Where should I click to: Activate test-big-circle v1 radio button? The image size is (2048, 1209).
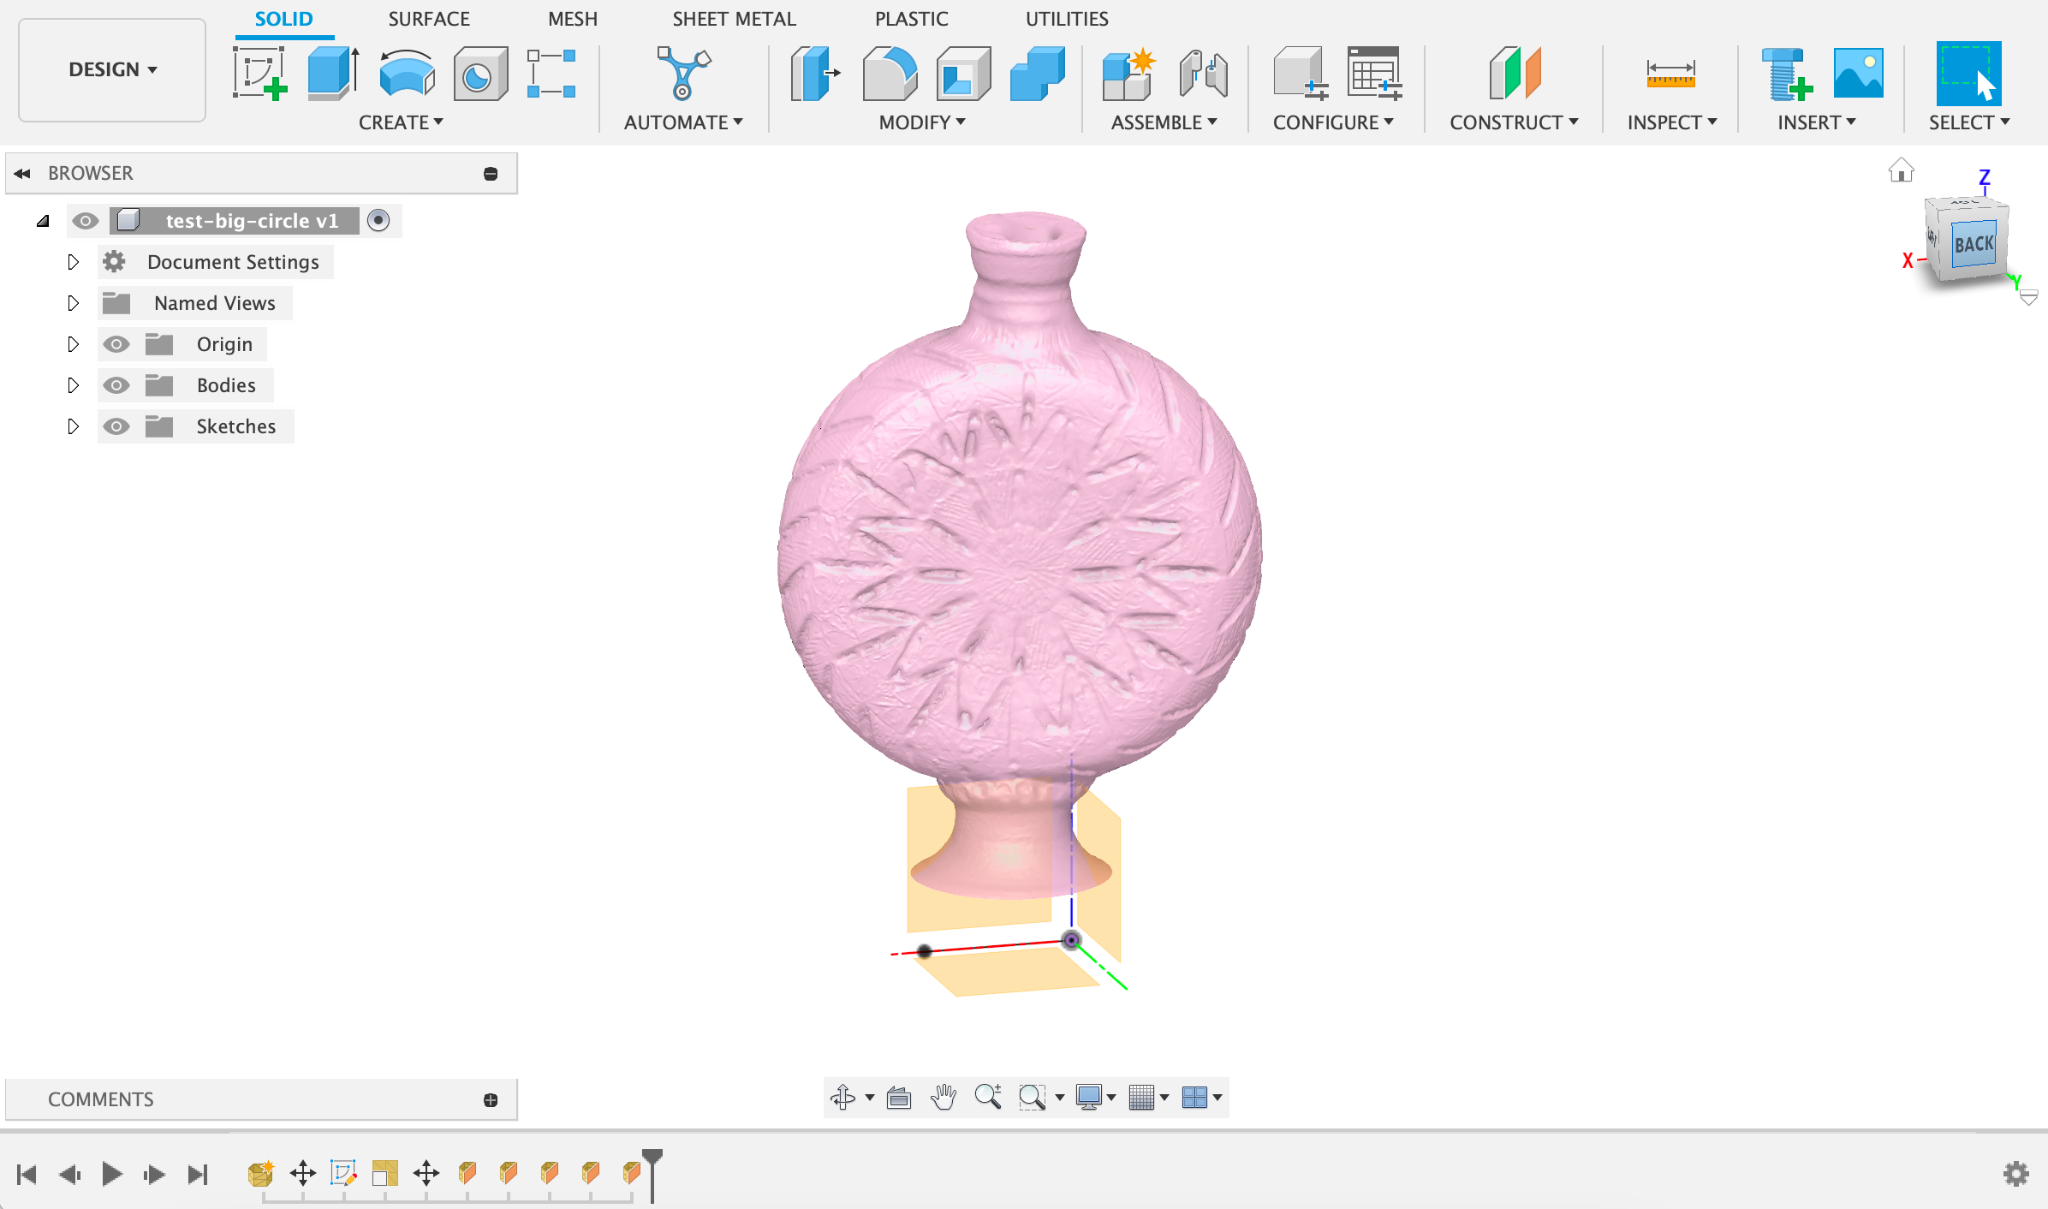378,220
